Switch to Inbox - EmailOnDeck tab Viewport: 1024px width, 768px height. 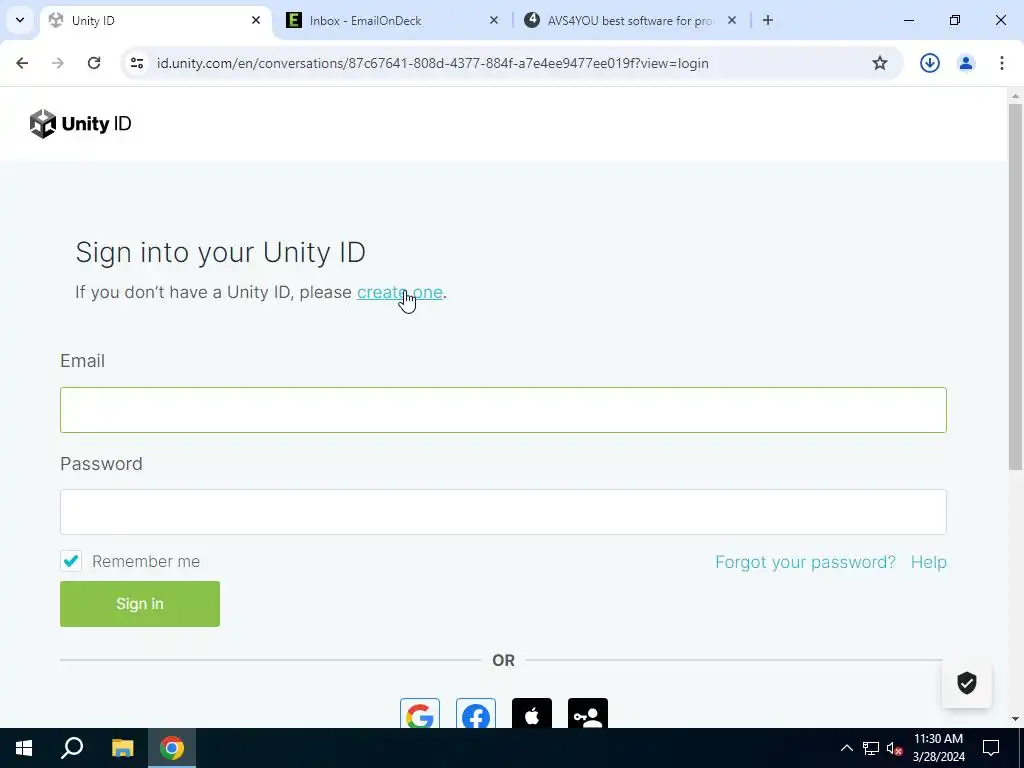coord(392,20)
